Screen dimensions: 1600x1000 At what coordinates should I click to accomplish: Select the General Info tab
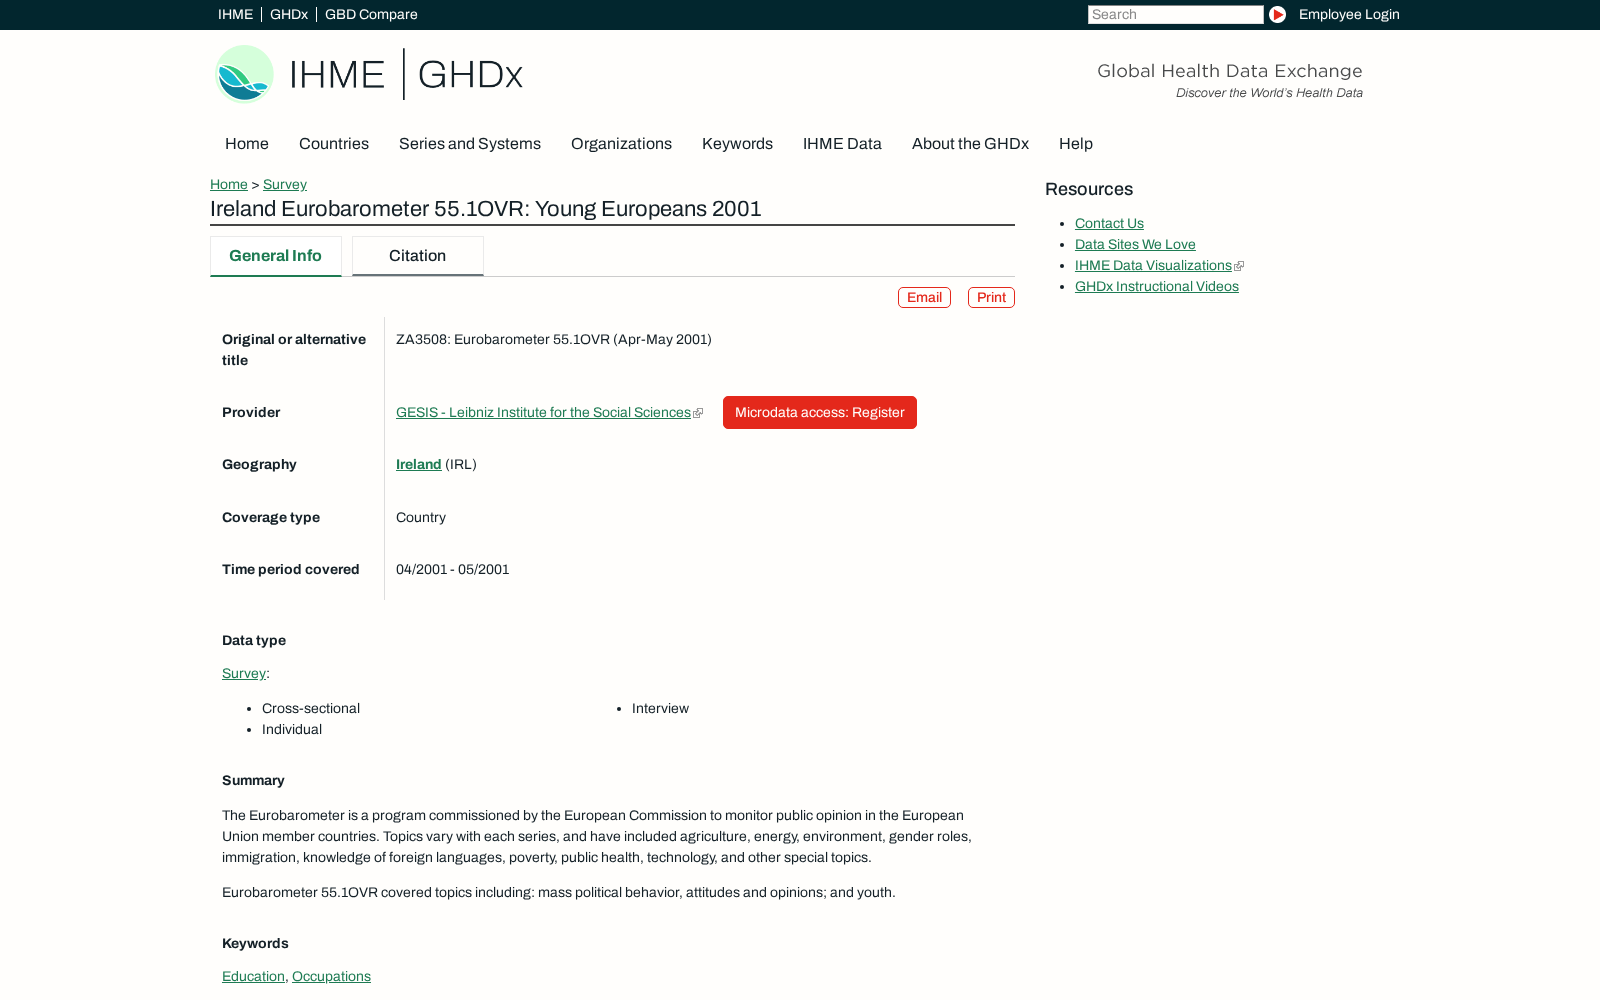[276, 256]
